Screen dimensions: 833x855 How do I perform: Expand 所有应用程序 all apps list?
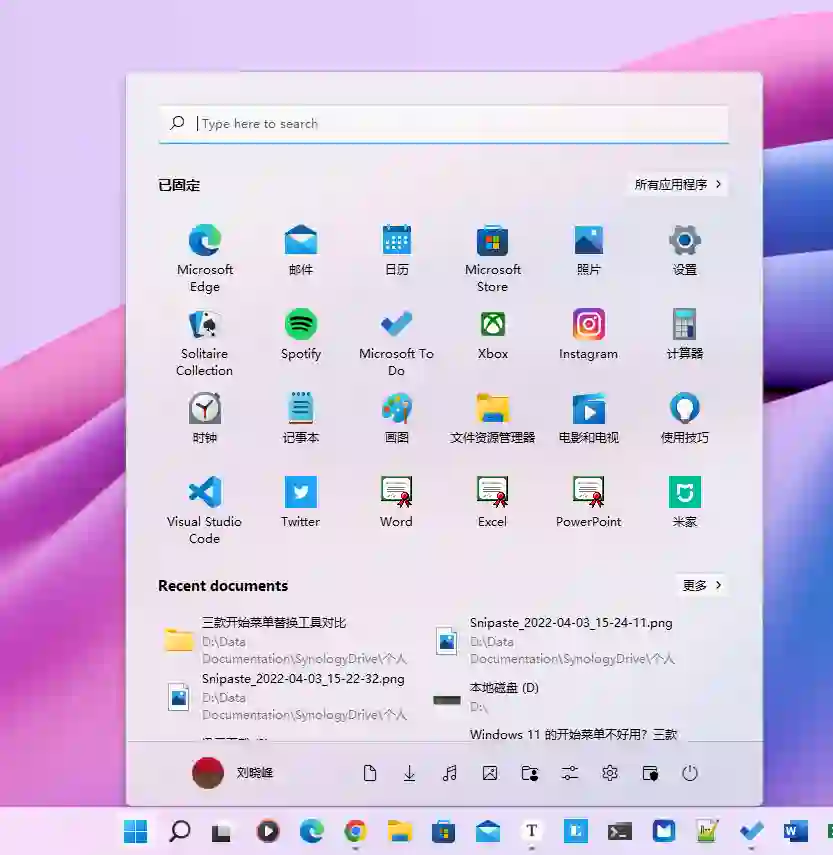pos(678,184)
